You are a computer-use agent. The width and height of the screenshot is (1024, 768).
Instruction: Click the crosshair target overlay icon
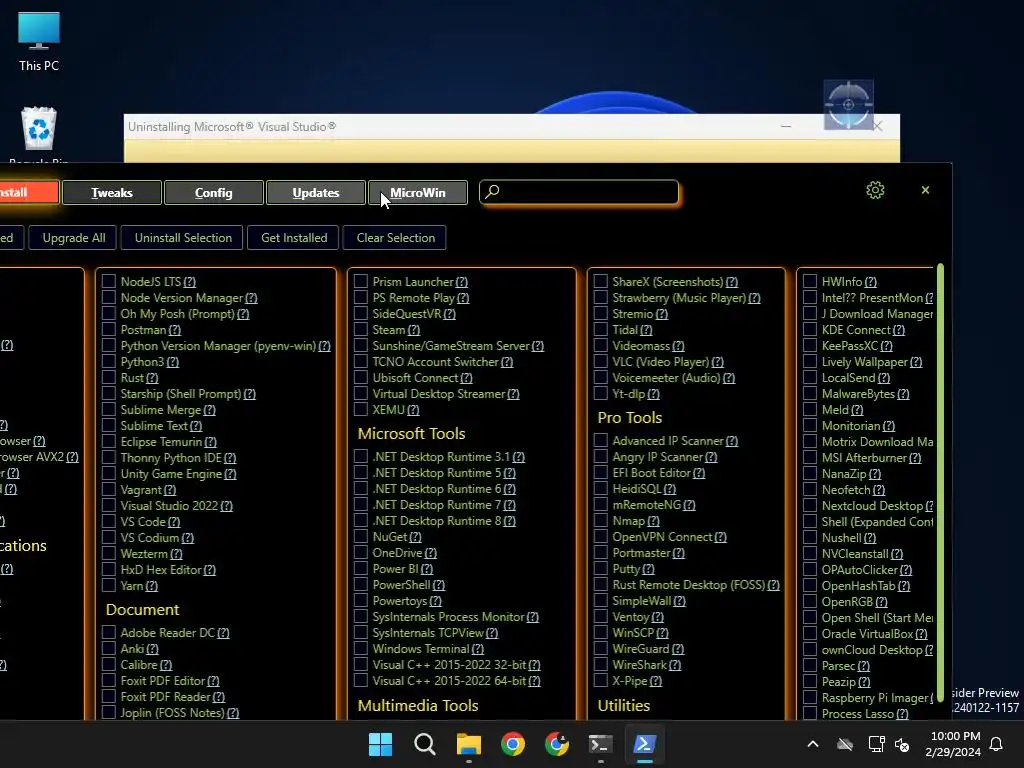click(x=848, y=104)
